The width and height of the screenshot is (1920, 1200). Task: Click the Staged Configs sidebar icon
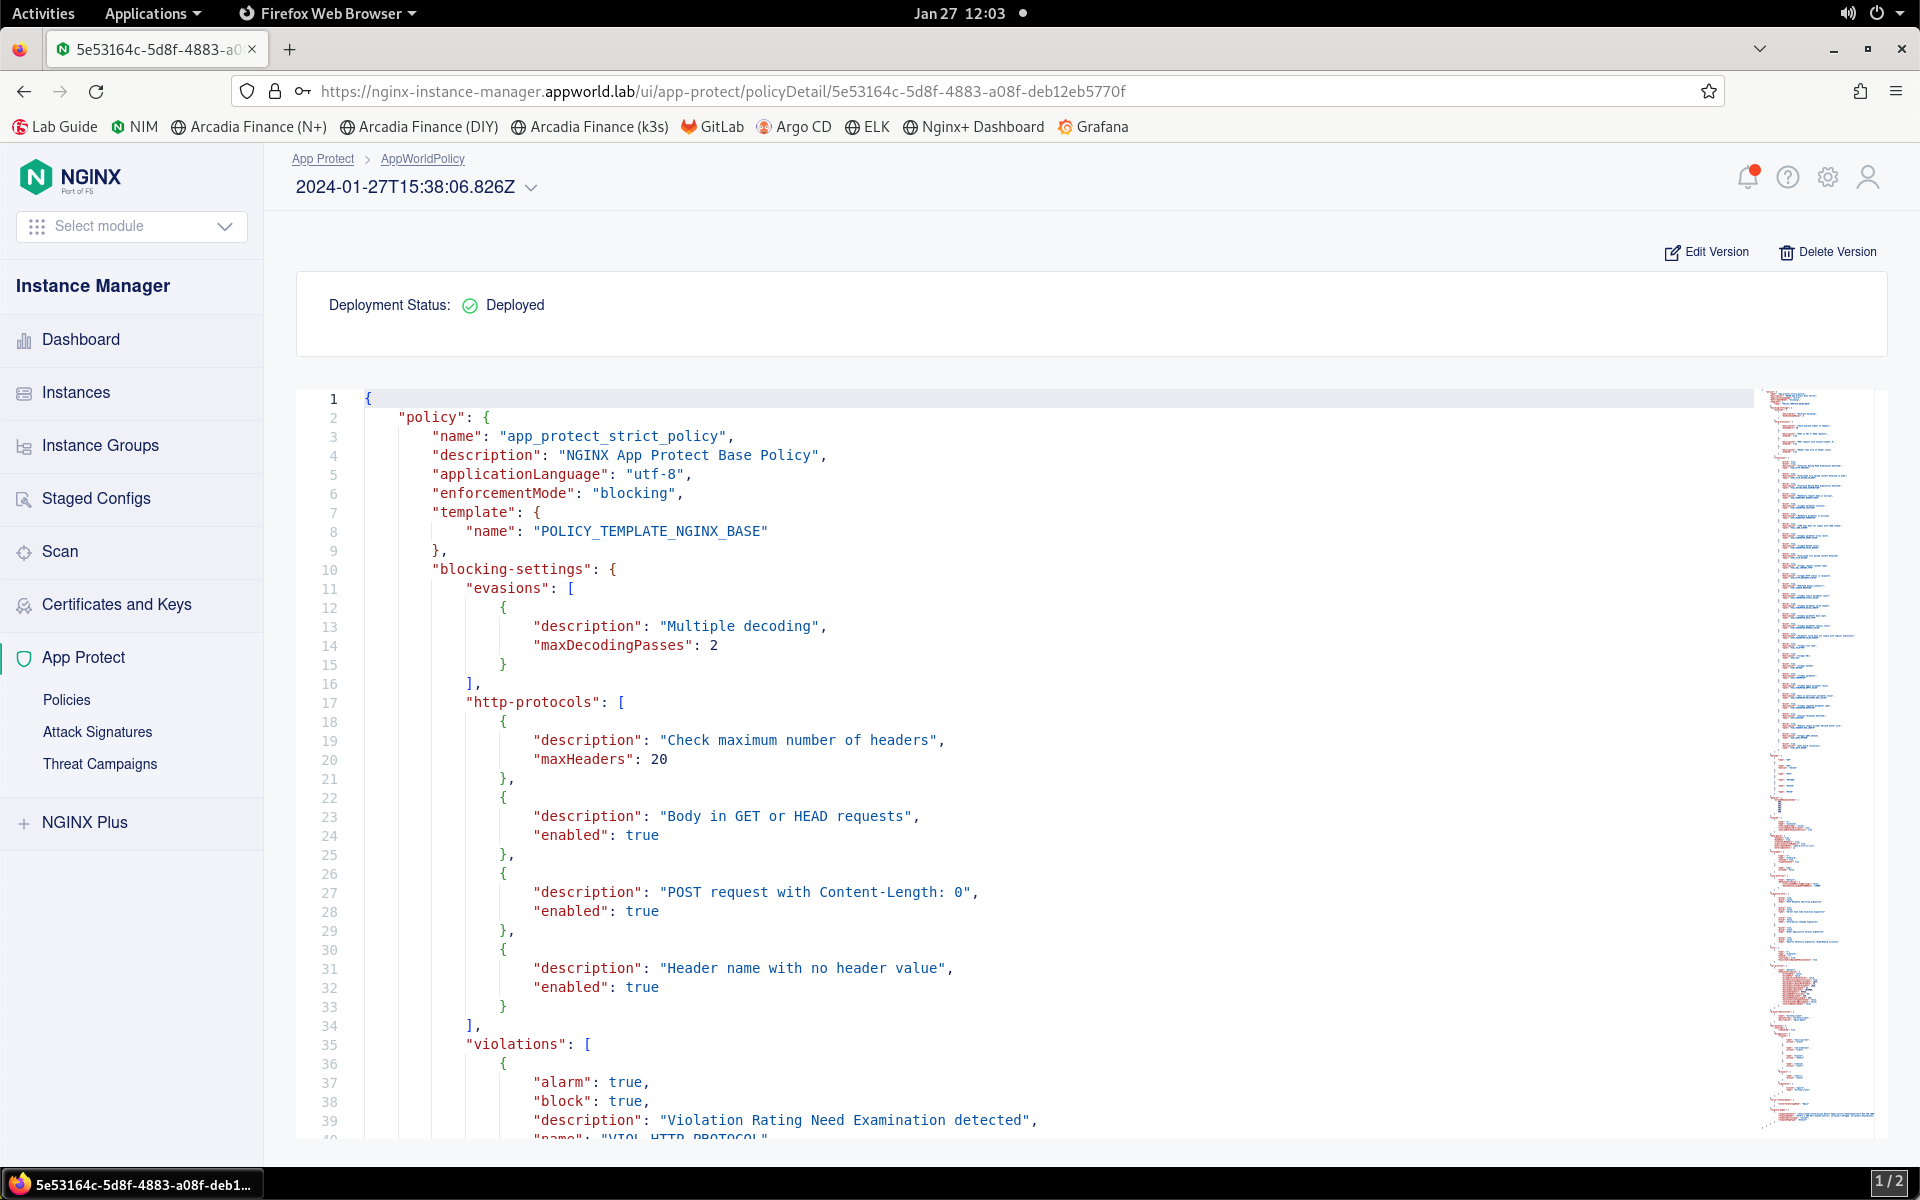24,500
